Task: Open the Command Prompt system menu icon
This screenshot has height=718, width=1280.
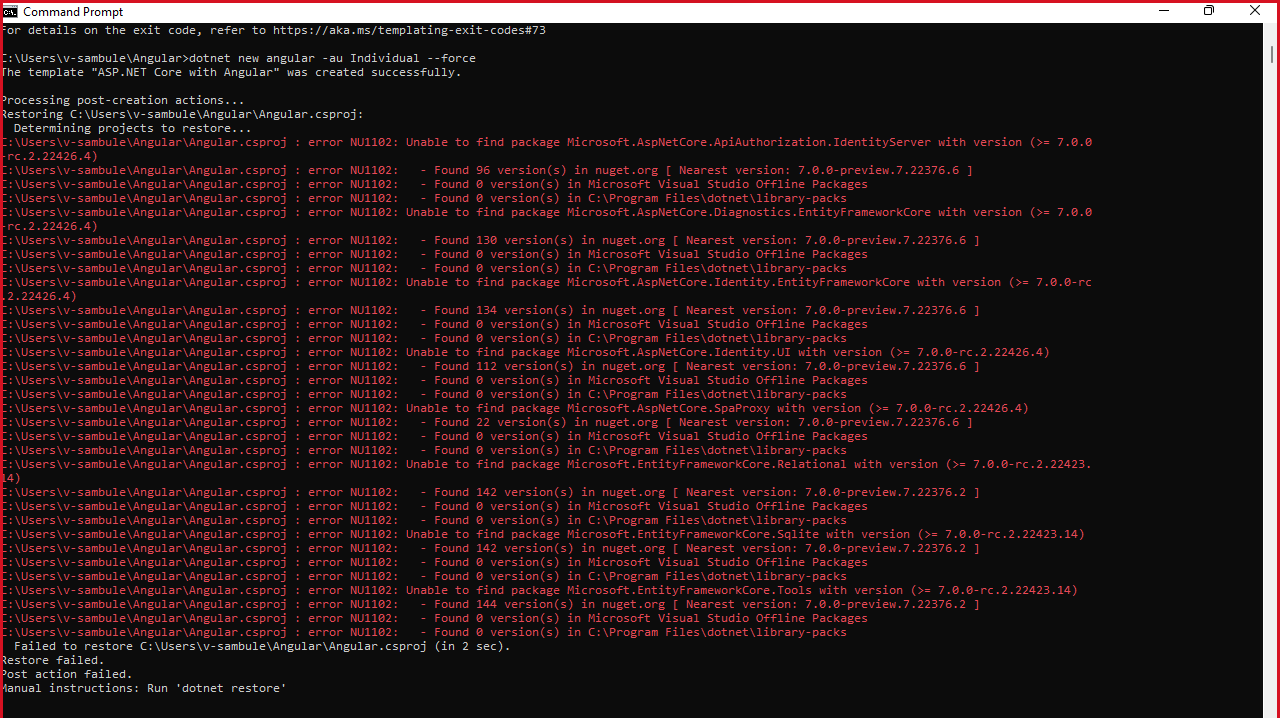Action: [x=10, y=11]
